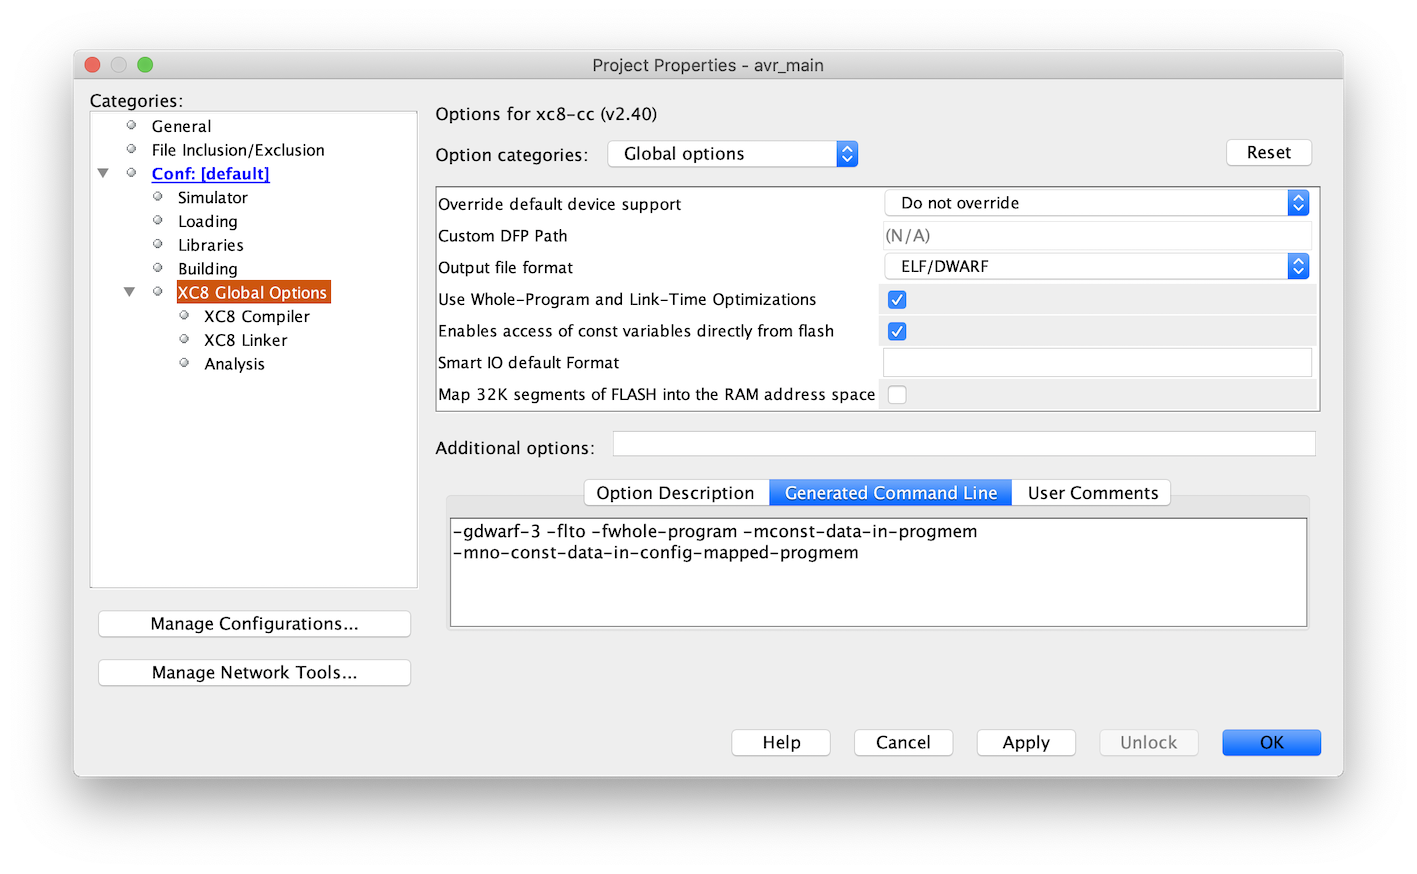The width and height of the screenshot is (1417, 874).
Task: Click the Conf: [default] link
Action: (x=210, y=174)
